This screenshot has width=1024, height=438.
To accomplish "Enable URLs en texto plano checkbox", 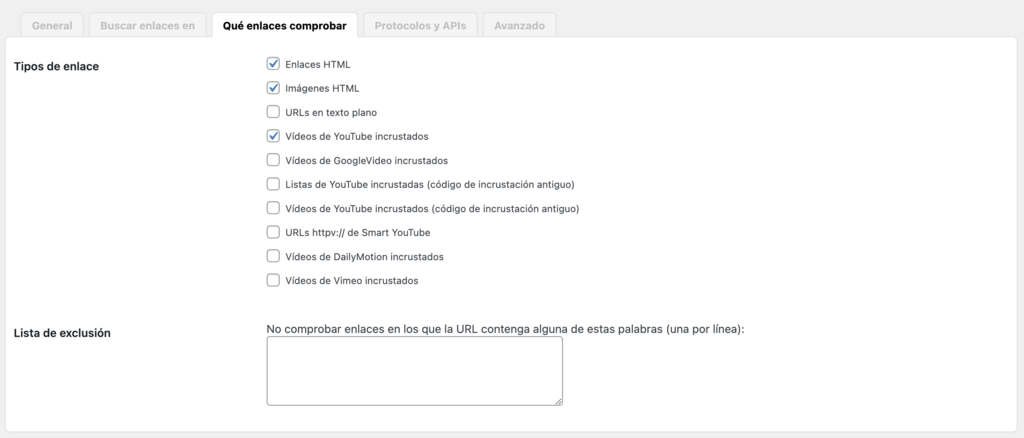I will [273, 112].
